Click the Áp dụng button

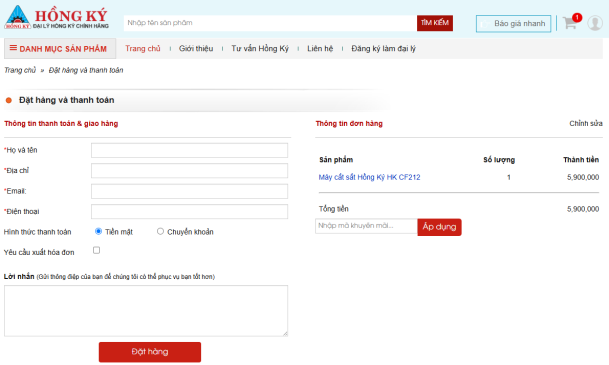439,227
